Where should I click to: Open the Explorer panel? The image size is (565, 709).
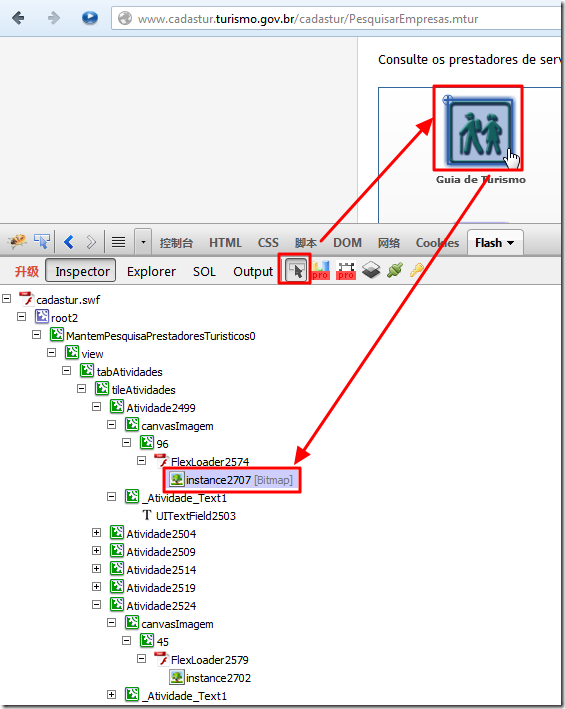point(151,271)
